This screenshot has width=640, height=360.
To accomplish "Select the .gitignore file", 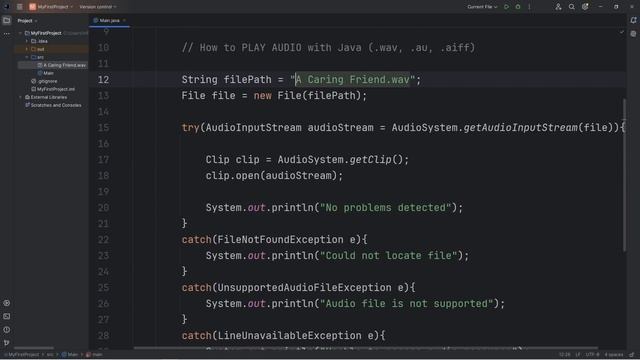I will [44, 81].
